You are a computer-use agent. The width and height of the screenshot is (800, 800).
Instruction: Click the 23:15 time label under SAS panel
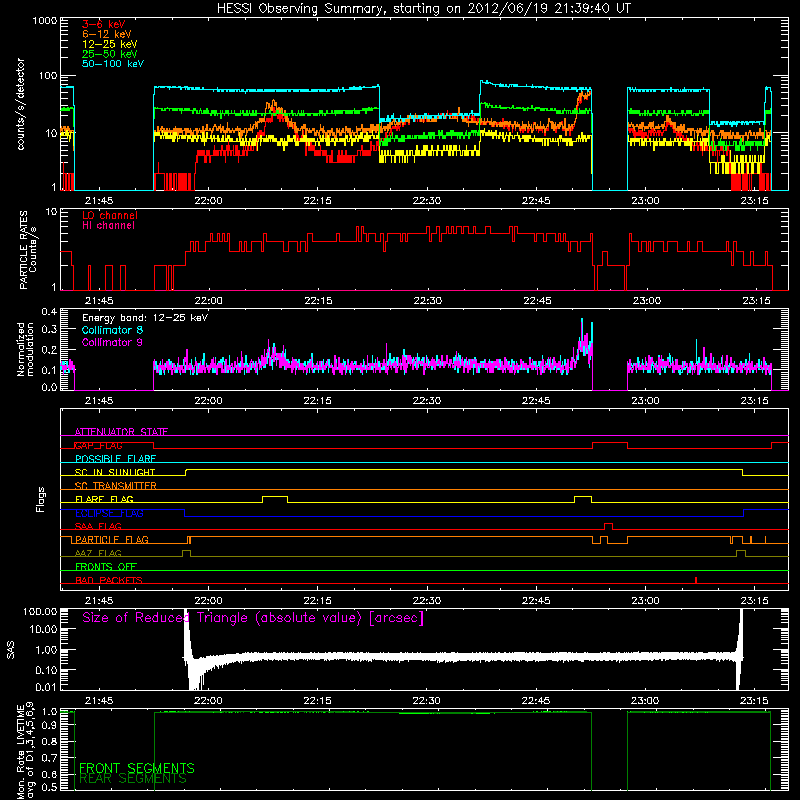coord(754,701)
